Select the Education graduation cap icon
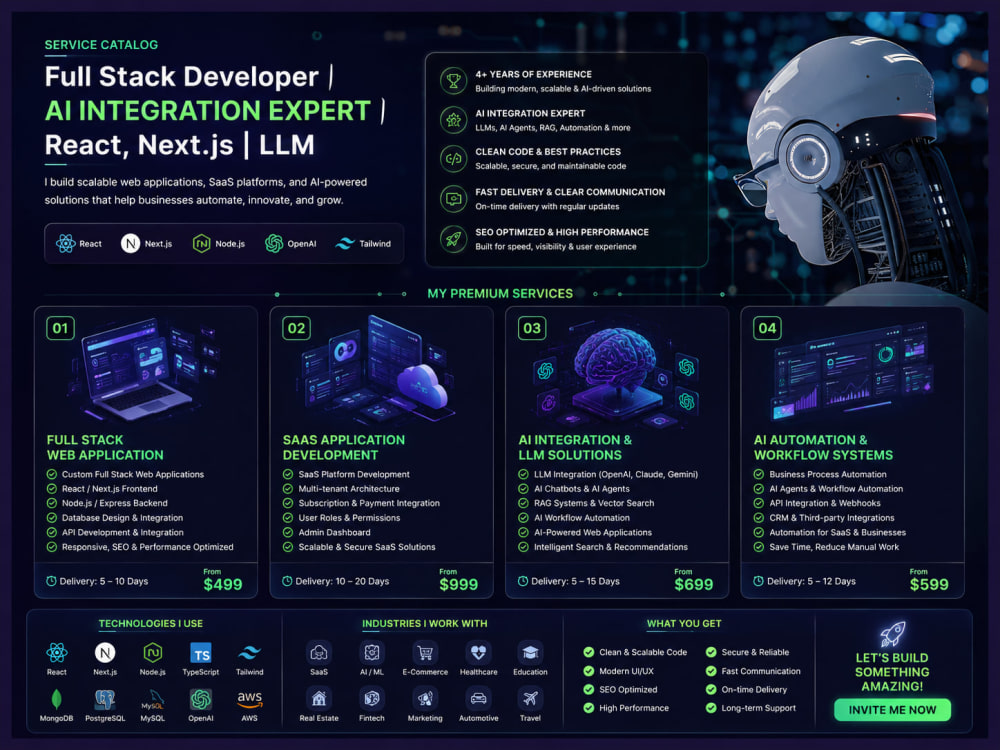The width and height of the screenshot is (1000, 750). tap(530, 652)
